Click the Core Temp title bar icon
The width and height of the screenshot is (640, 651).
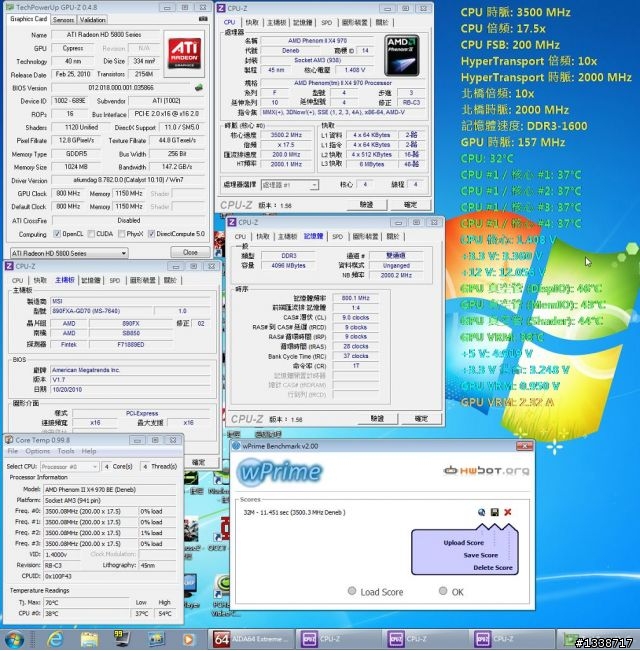[9, 440]
